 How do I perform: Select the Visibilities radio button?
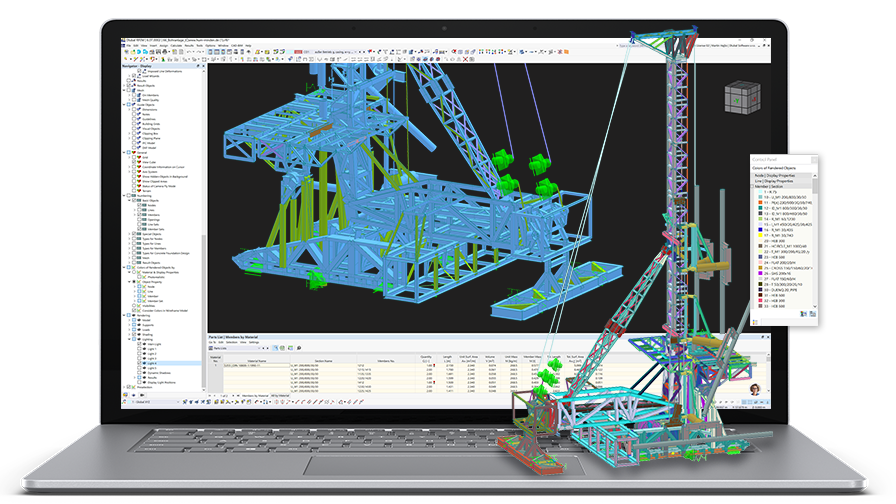tap(134, 306)
